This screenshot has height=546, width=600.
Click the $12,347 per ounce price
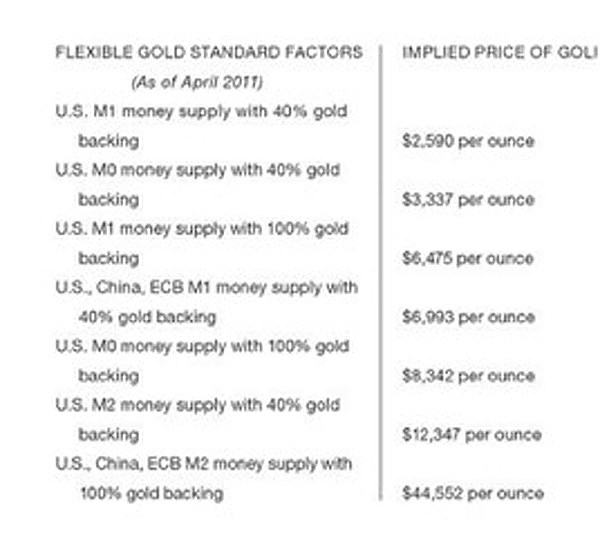(x=471, y=435)
